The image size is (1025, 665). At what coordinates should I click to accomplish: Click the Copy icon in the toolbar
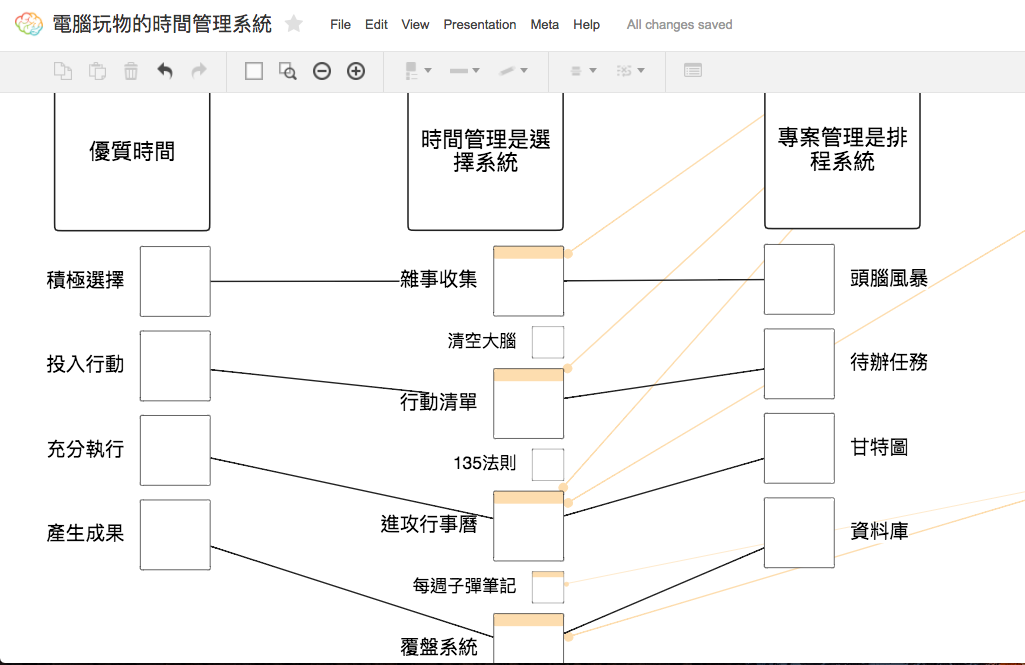click(x=62, y=71)
